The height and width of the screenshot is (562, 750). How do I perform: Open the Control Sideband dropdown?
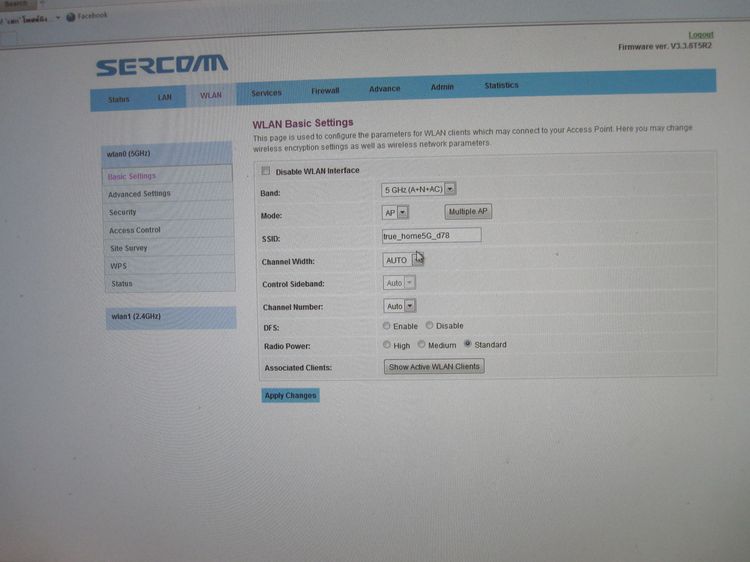tap(399, 283)
